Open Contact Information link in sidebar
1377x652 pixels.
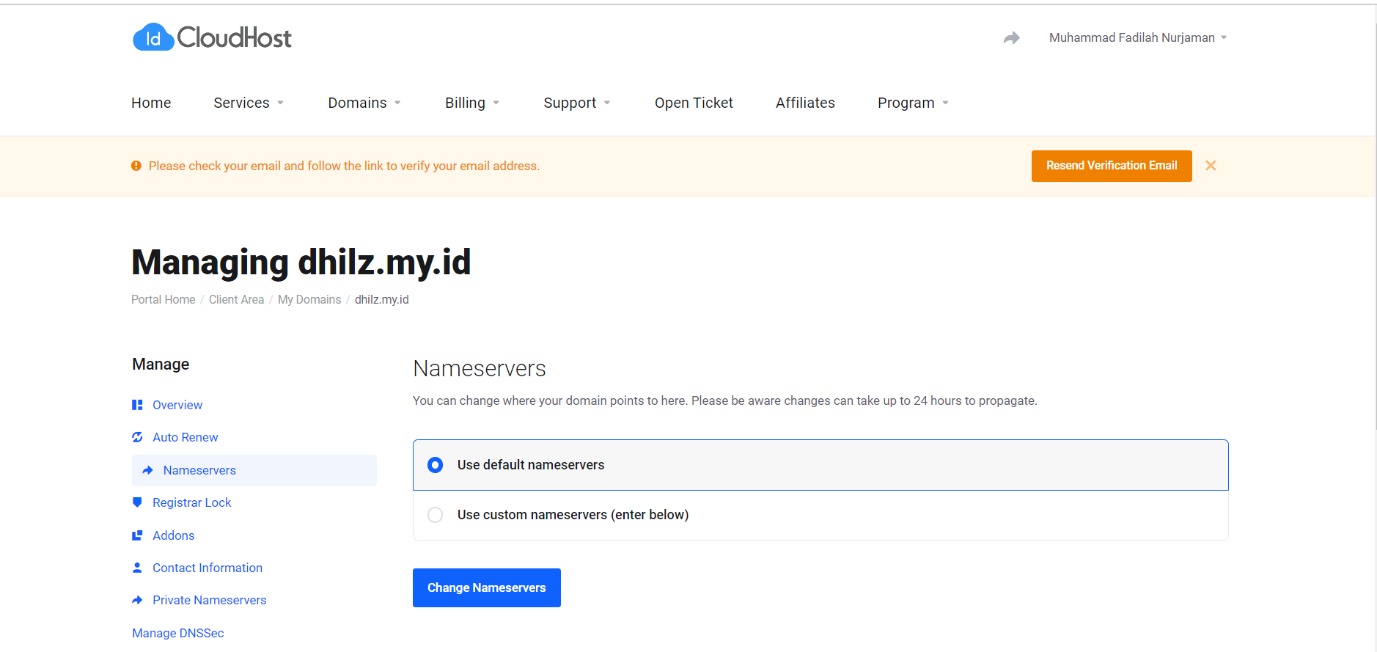click(x=207, y=567)
